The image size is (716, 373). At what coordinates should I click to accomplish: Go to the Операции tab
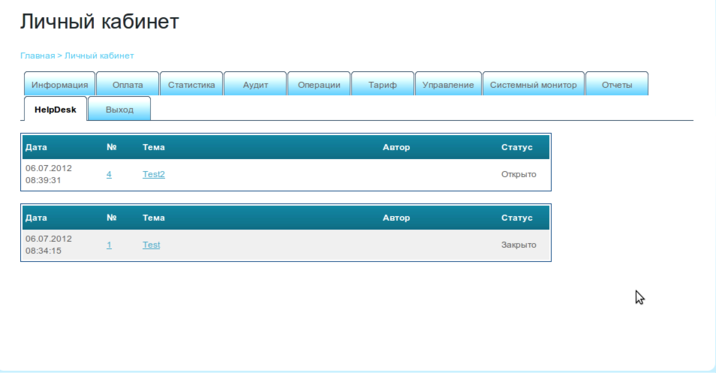pyautogui.click(x=319, y=84)
